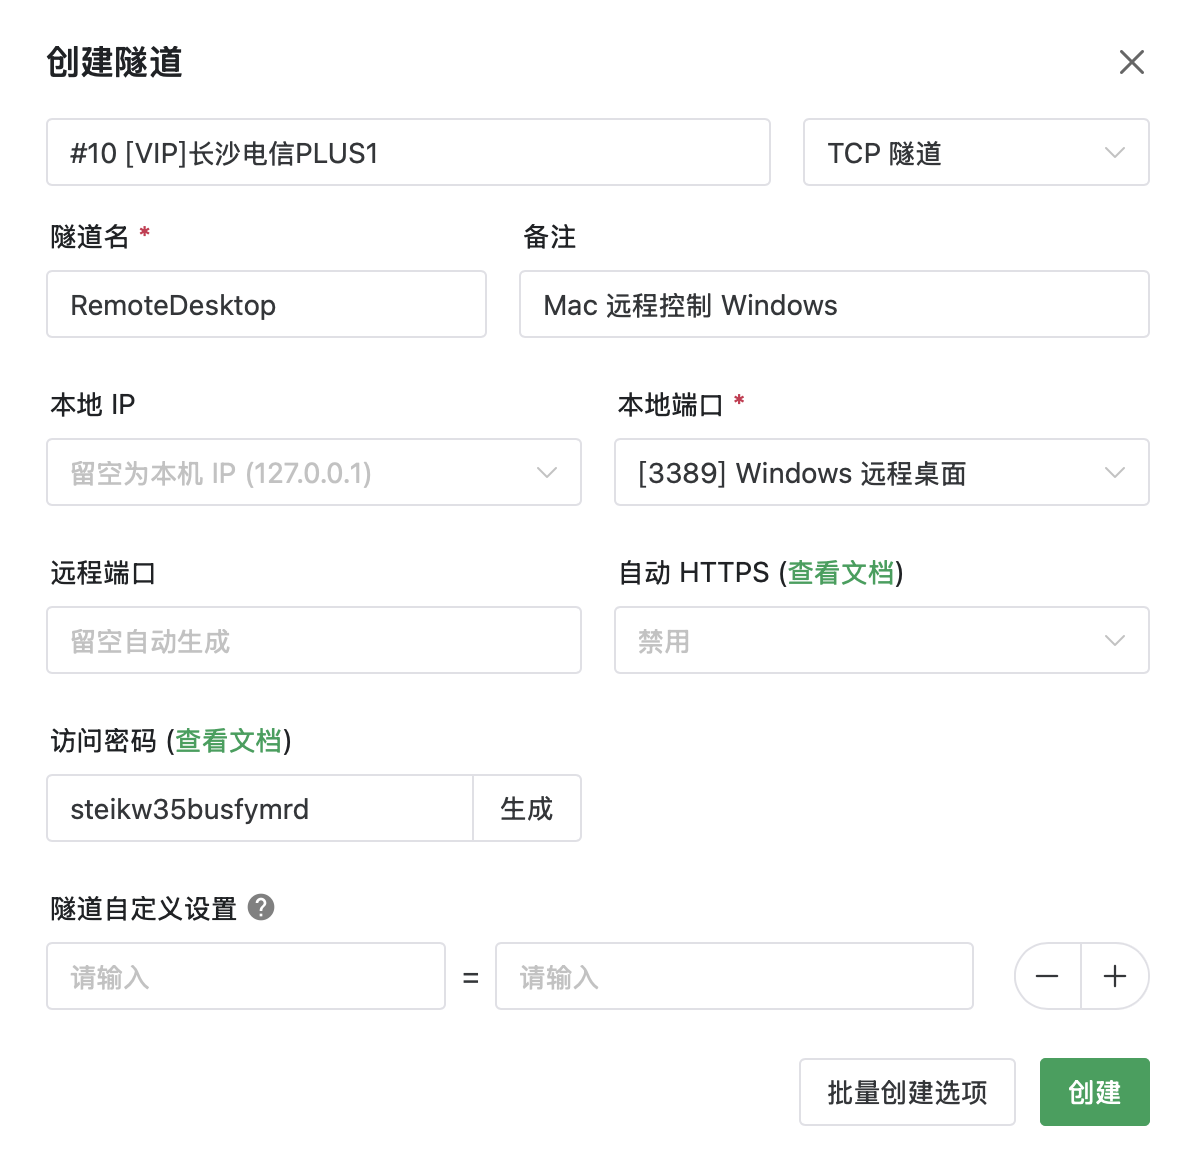
Task: Click the minus icon to remove custom setting row
Action: coord(1047,976)
